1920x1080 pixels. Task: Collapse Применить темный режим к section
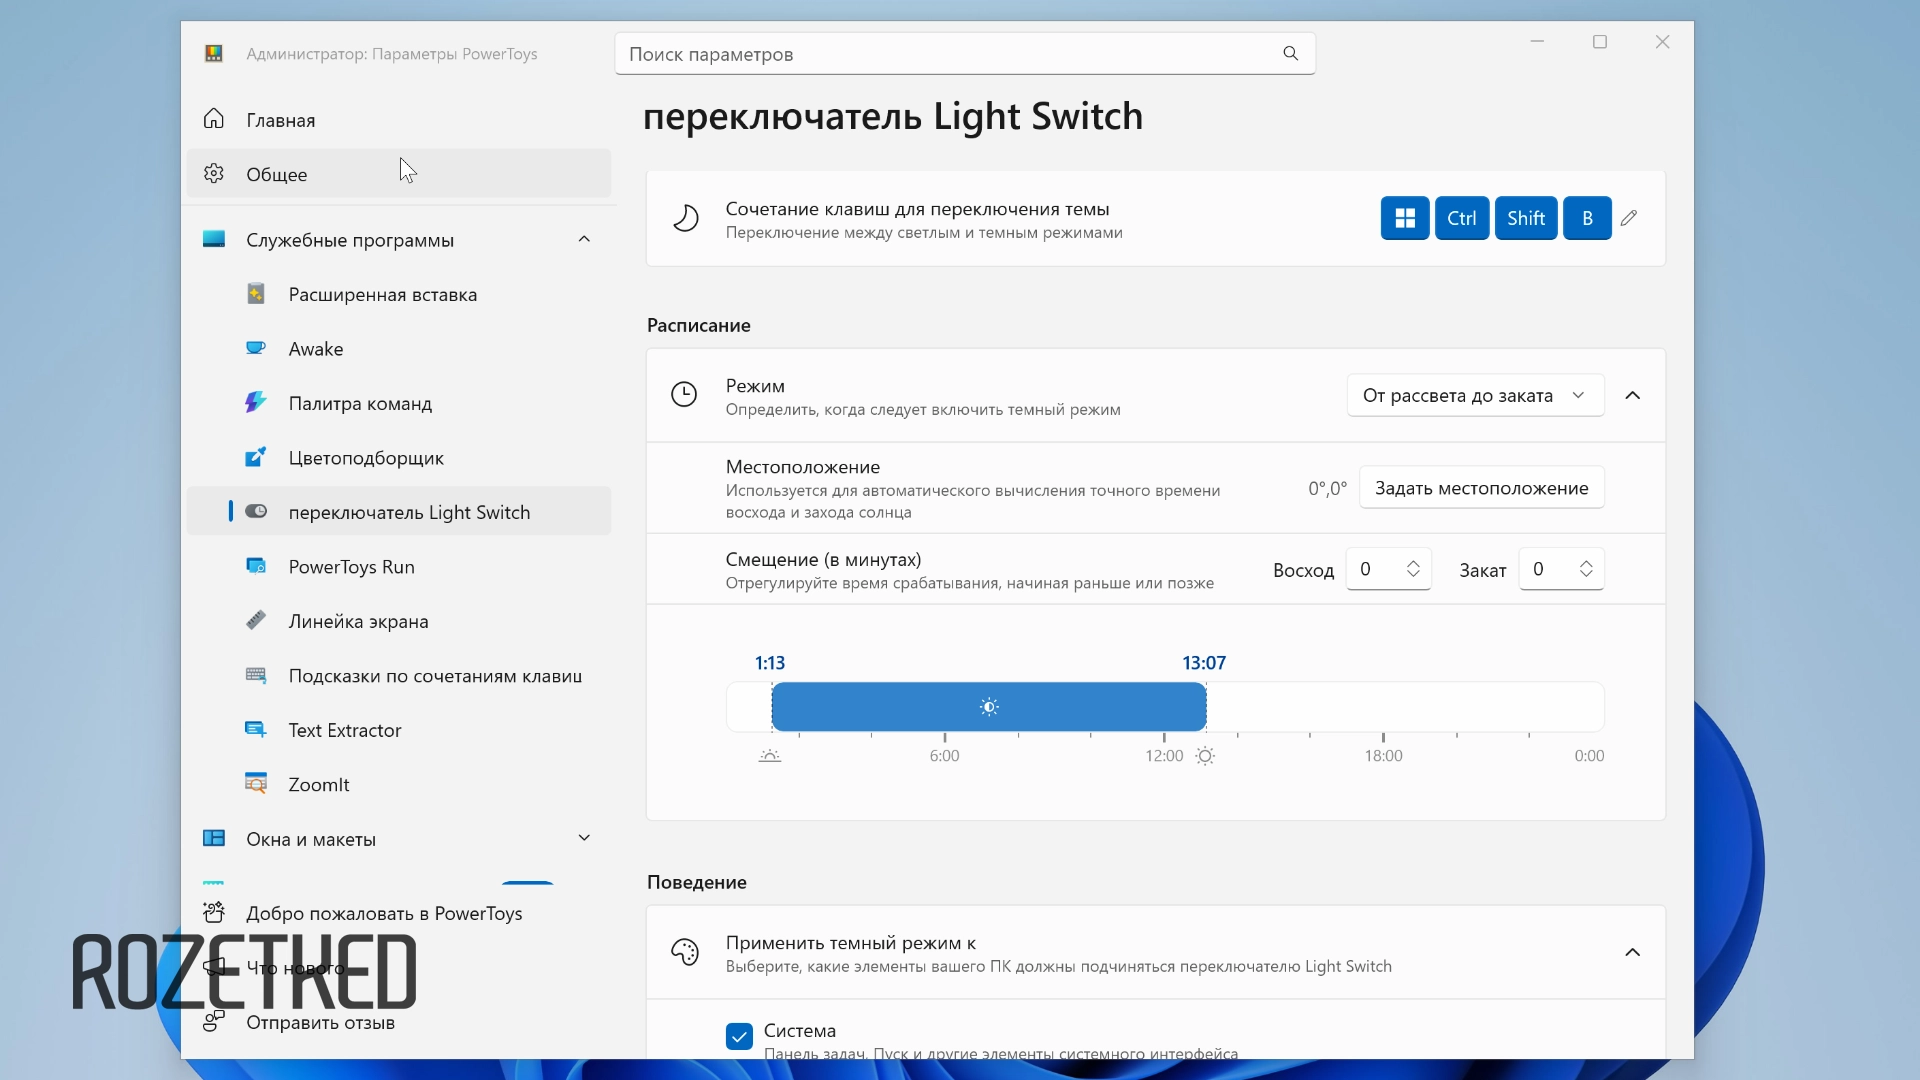pos(1632,952)
